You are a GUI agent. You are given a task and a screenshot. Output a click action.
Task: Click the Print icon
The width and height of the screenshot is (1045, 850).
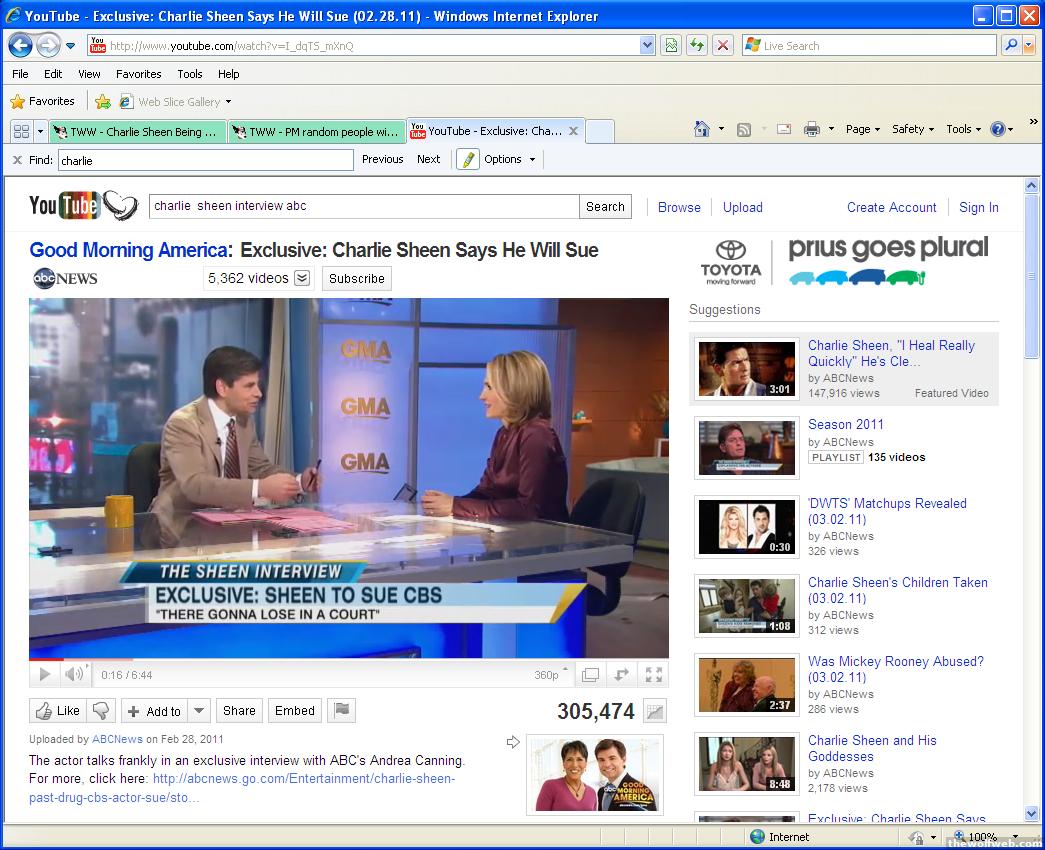pyautogui.click(x=812, y=129)
